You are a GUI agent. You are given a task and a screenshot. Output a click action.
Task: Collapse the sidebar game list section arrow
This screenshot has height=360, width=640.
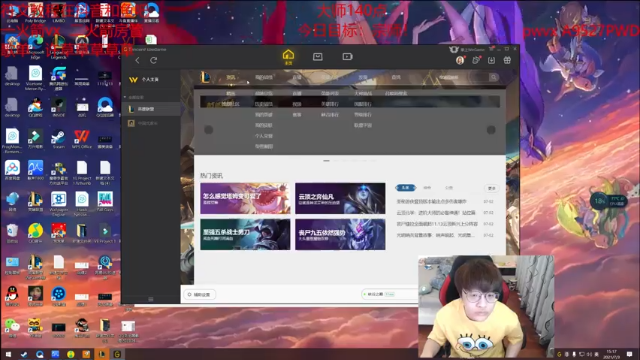[125, 97]
